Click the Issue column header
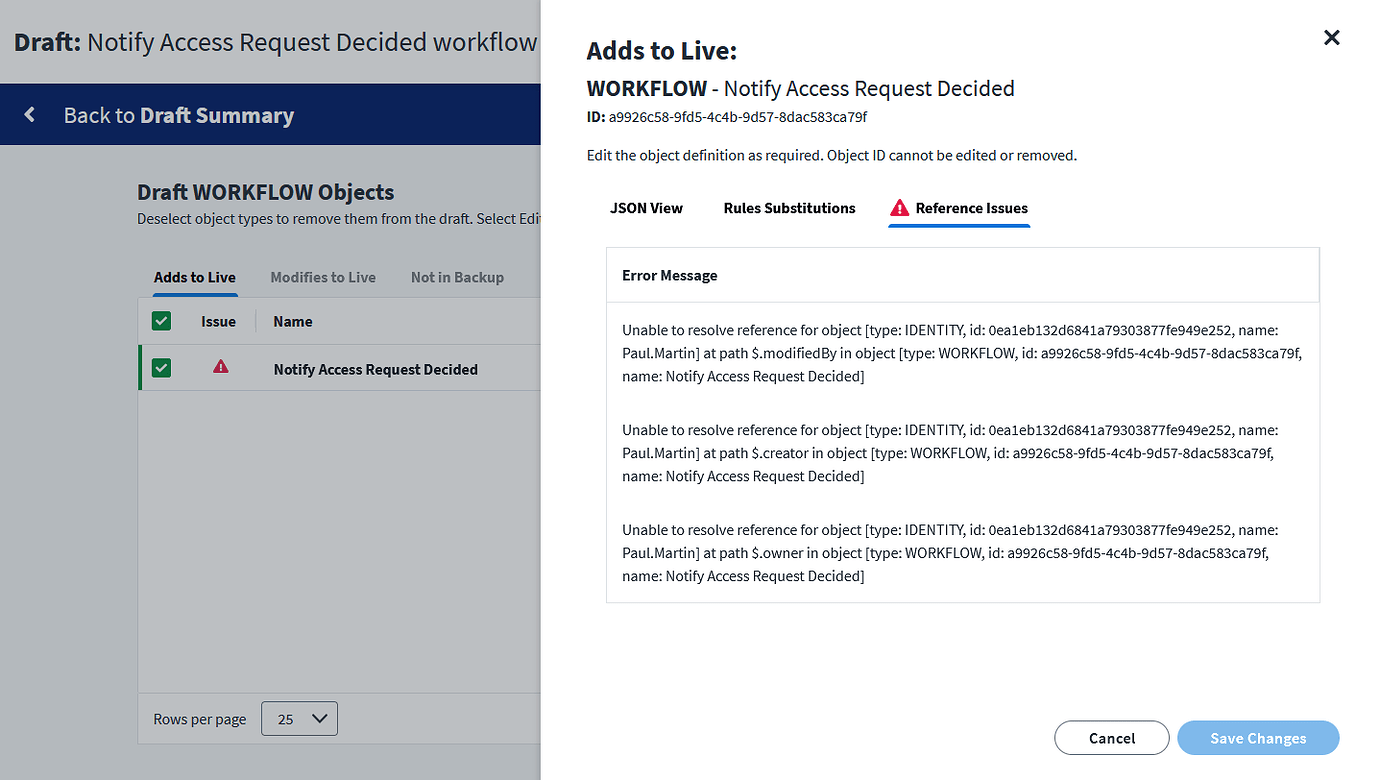 point(218,321)
